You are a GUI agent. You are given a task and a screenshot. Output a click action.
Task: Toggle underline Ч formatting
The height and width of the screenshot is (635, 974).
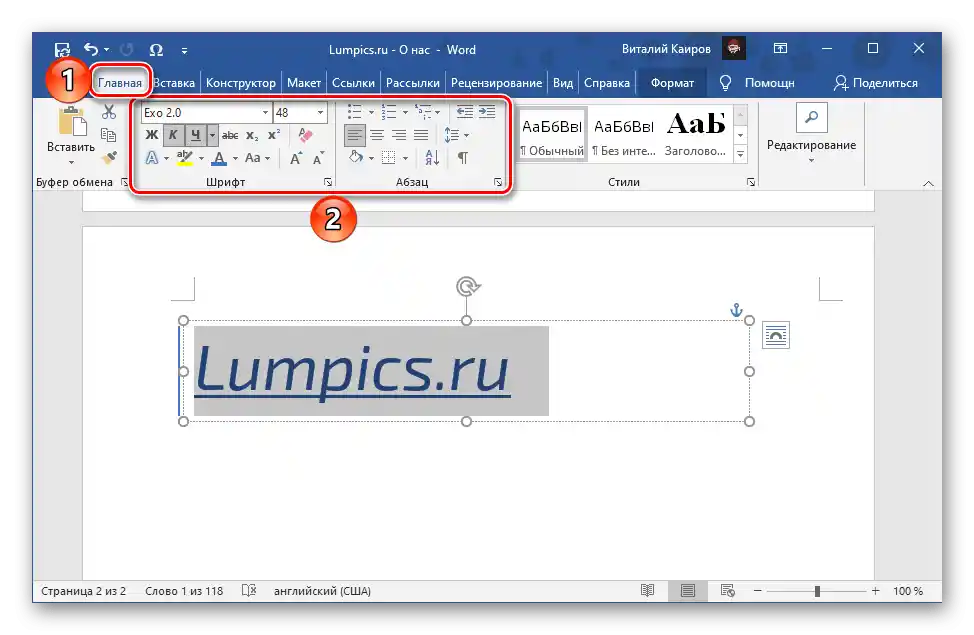click(x=195, y=135)
